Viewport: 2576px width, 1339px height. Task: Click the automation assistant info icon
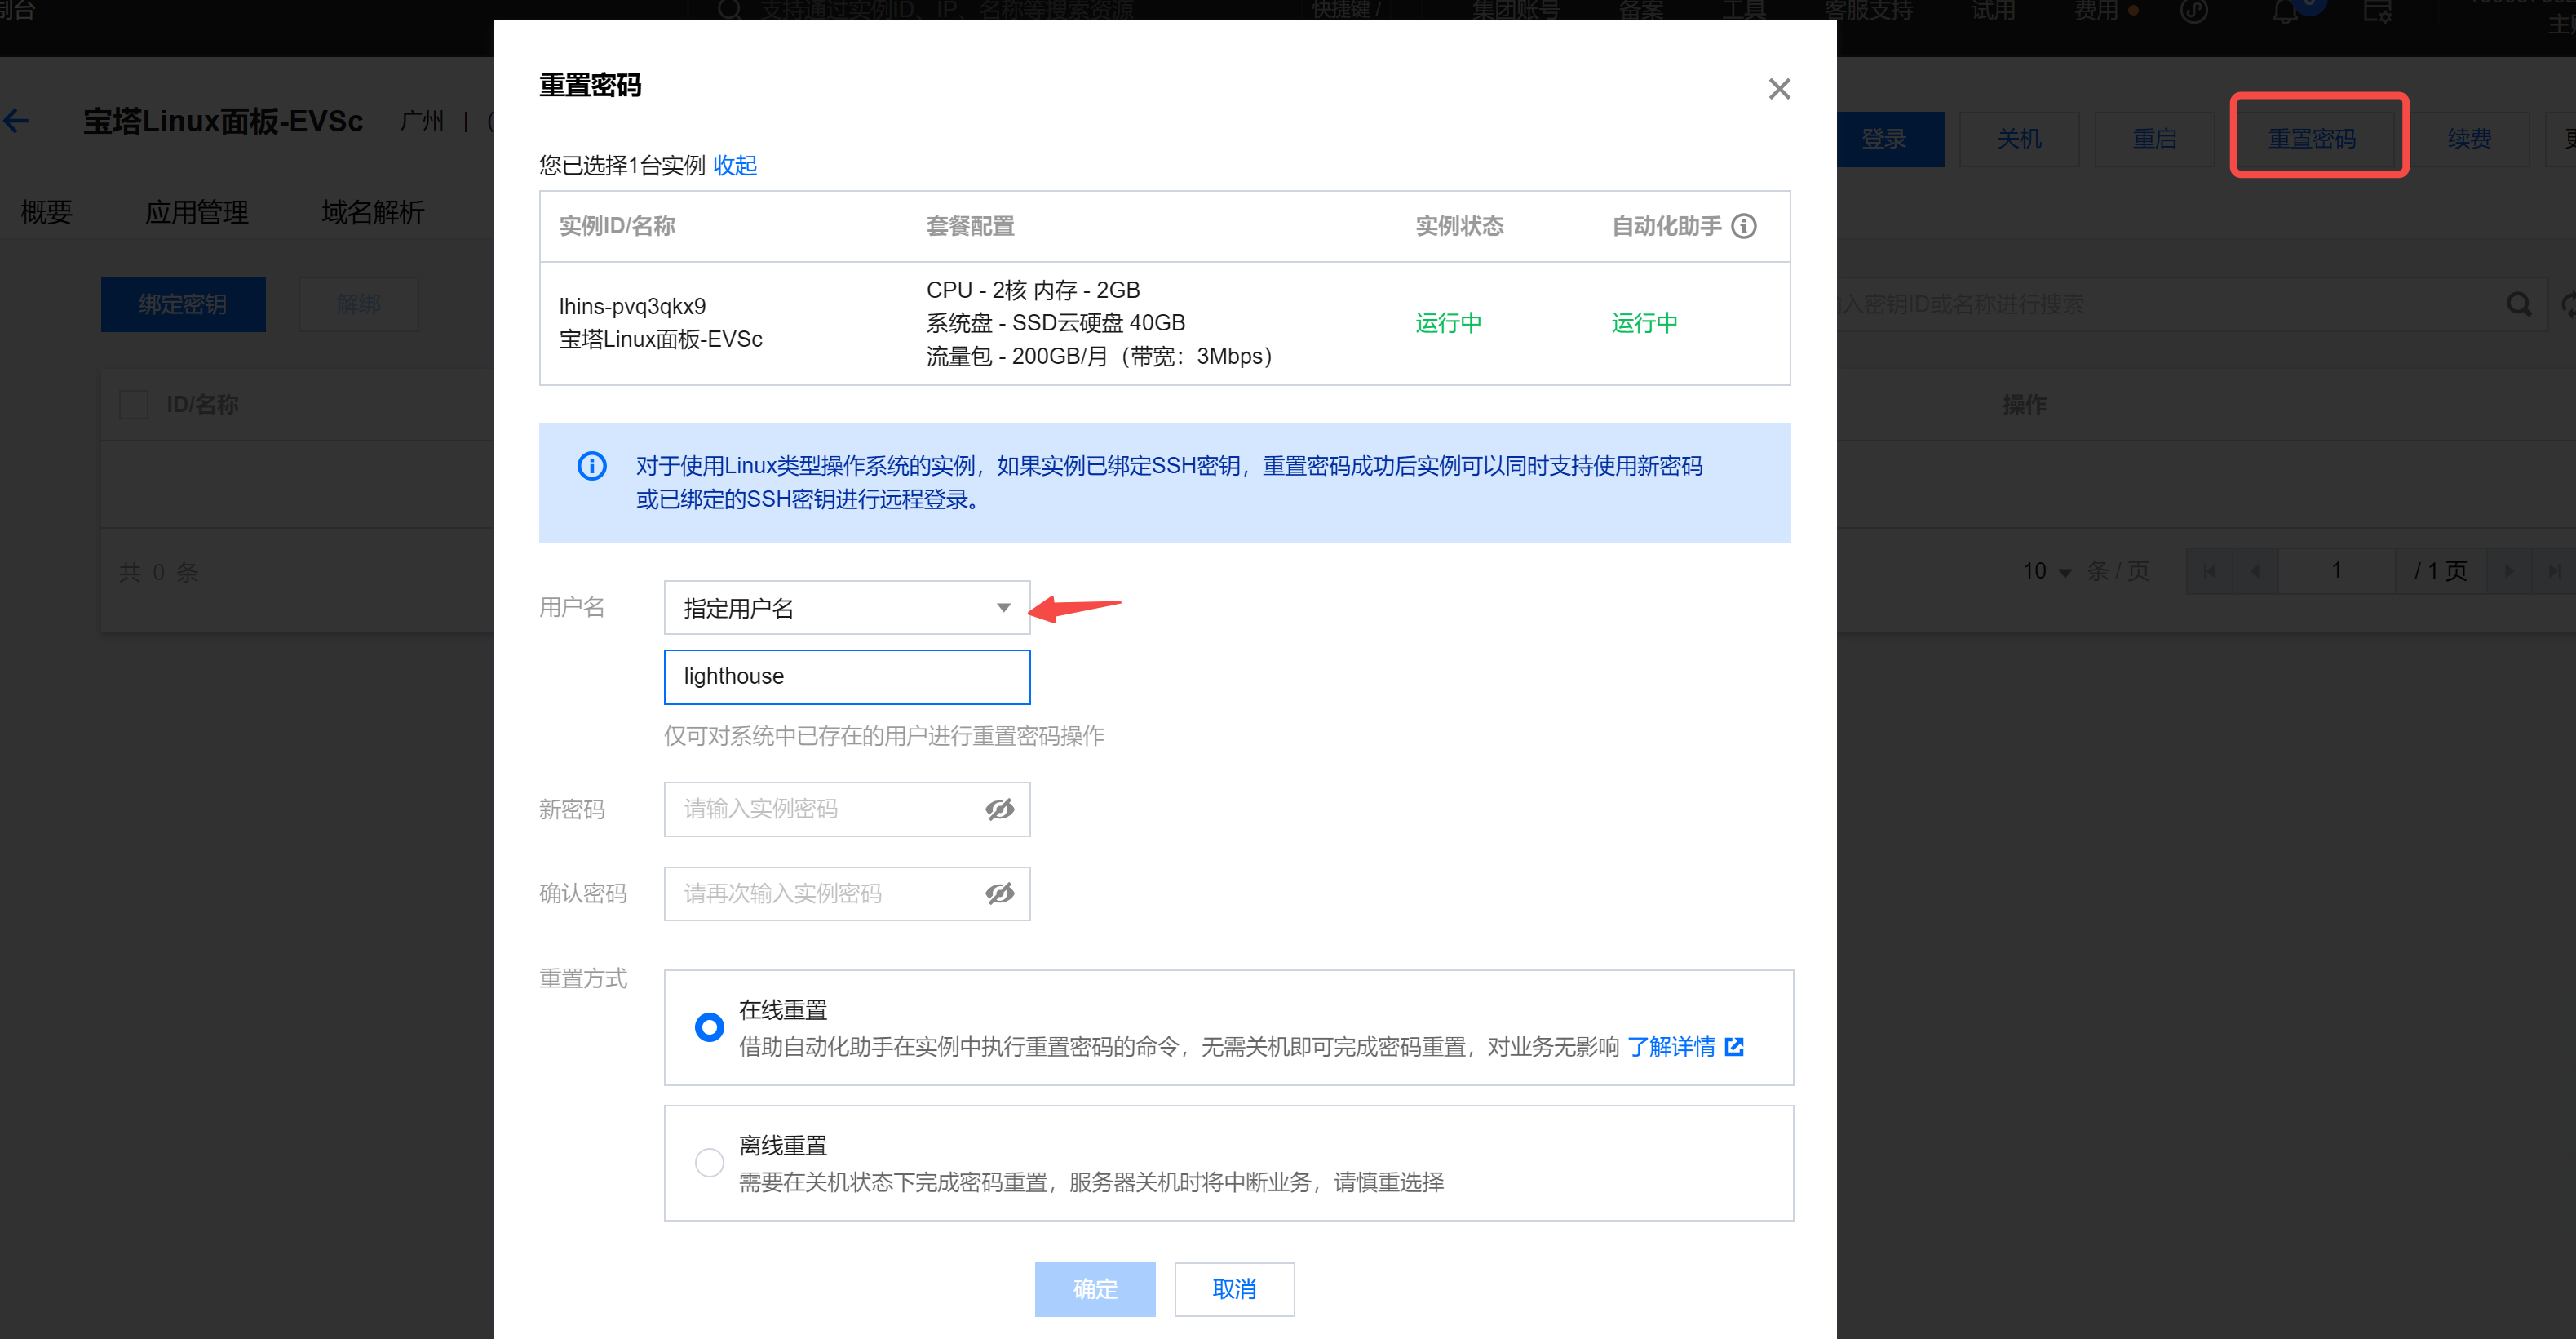tap(1744, 226)
